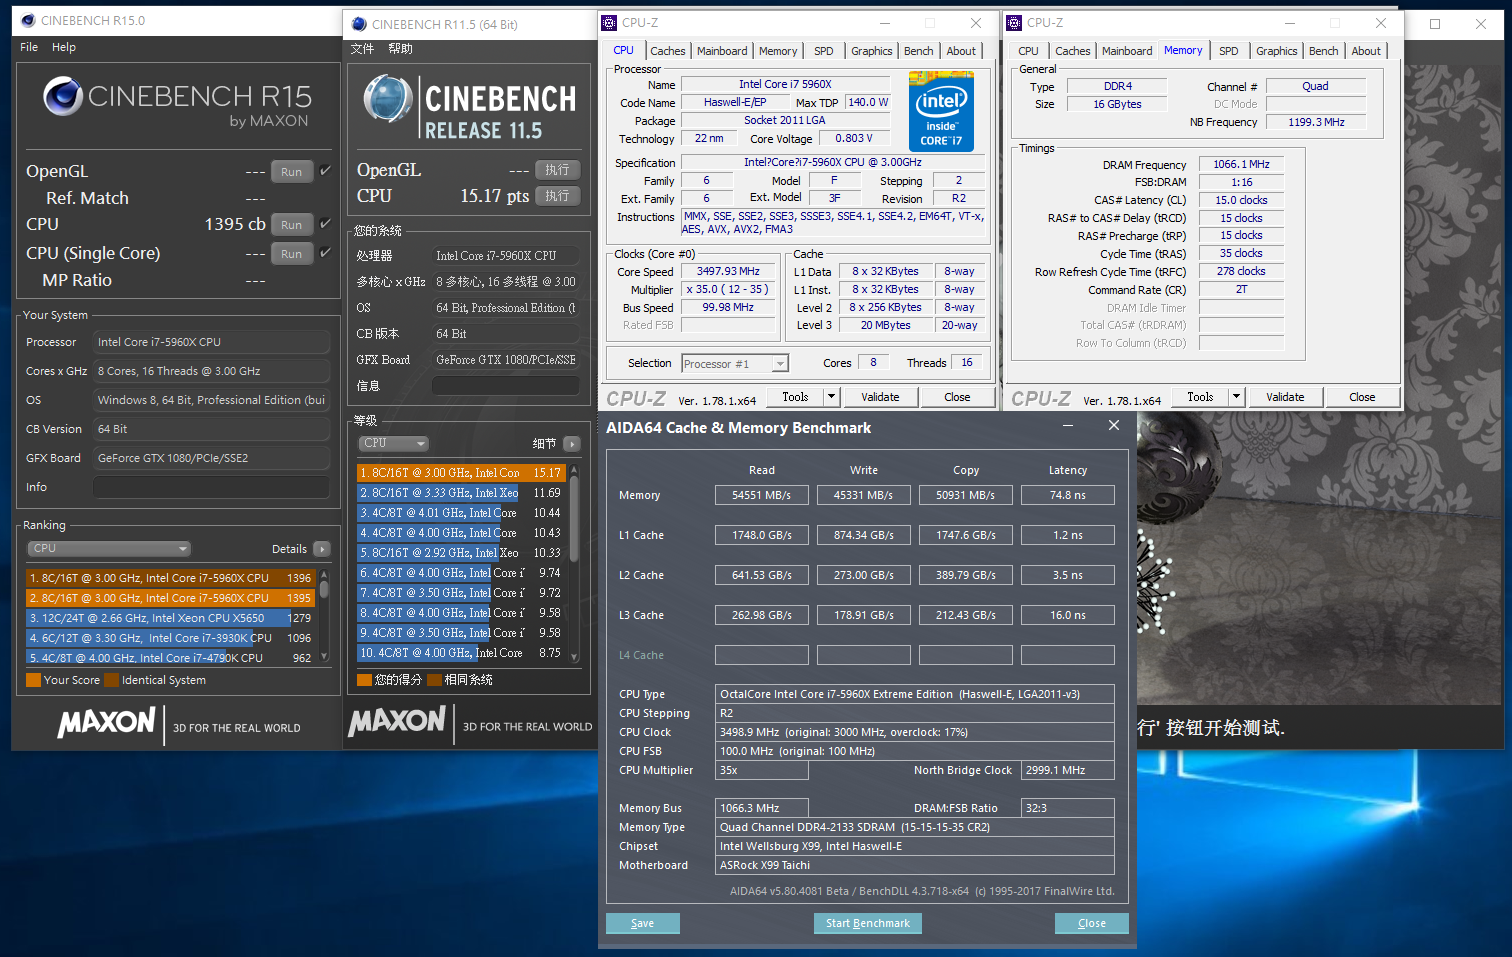Toggle the OpenGL test checkbox in CINEBENCH R15
The width and height of the screenshot is (1512, 957).
coord(325,171)
